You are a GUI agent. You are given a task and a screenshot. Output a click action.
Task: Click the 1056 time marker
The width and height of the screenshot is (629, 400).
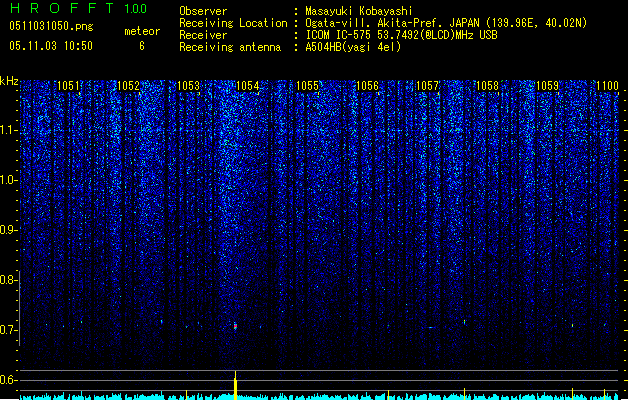(367, 86)
